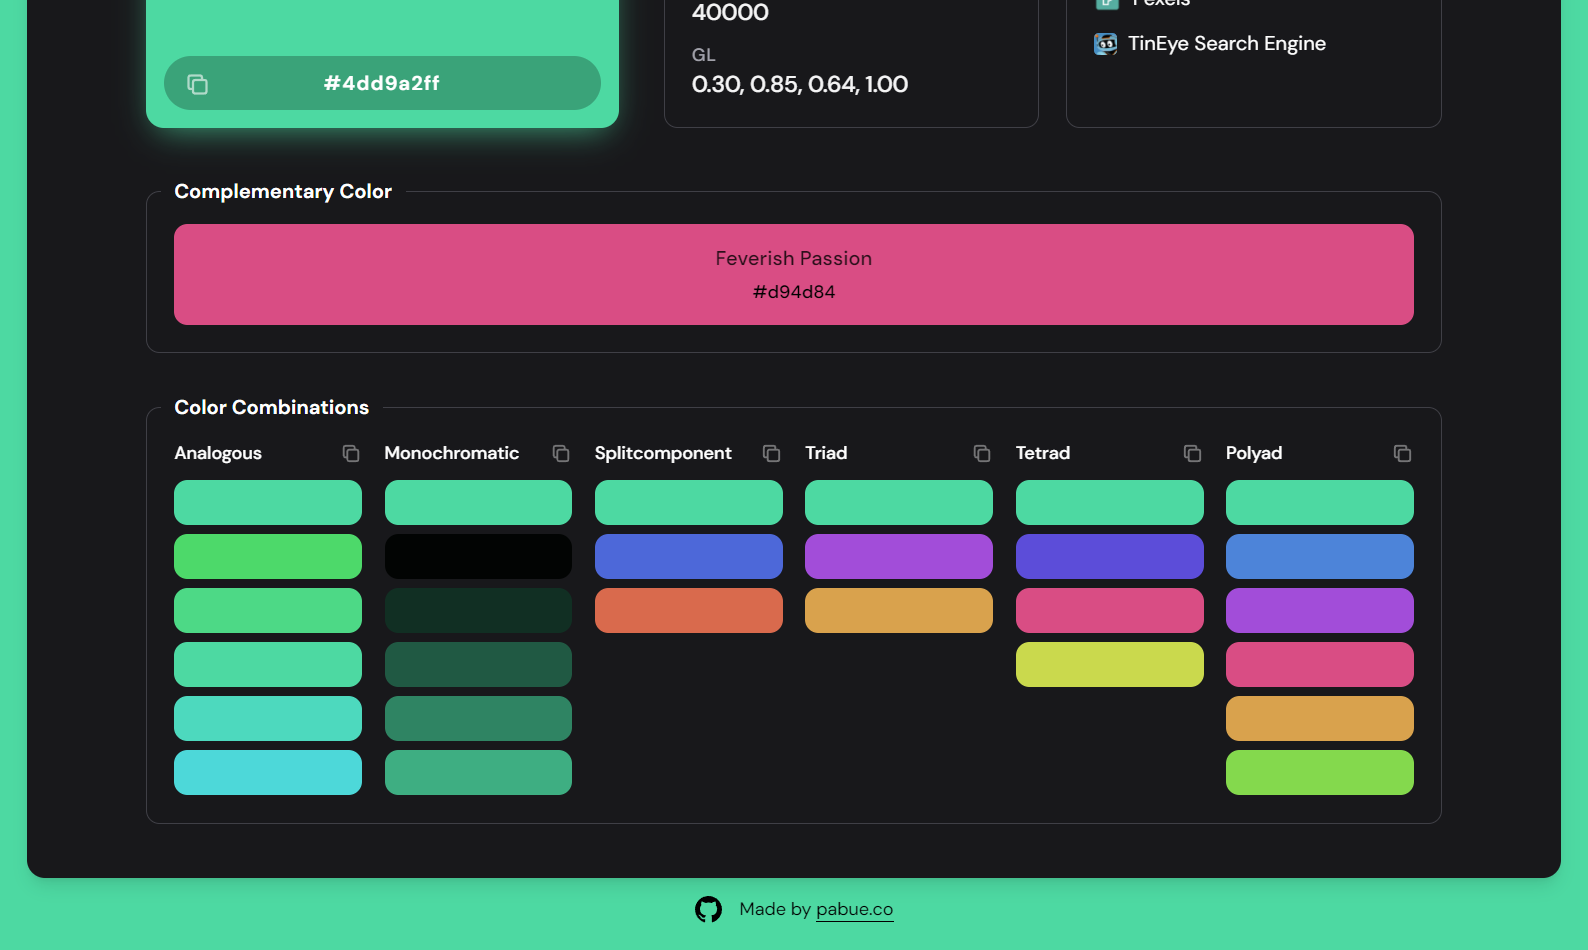1588x950 pixels.
Task: Click the Polyad label
Action: pos(1254,453)
